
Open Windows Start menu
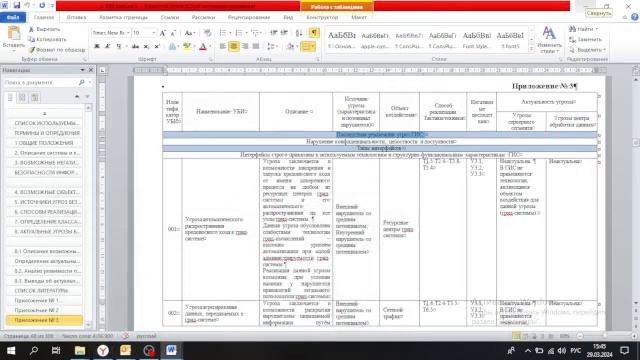(x=11, y=350)
